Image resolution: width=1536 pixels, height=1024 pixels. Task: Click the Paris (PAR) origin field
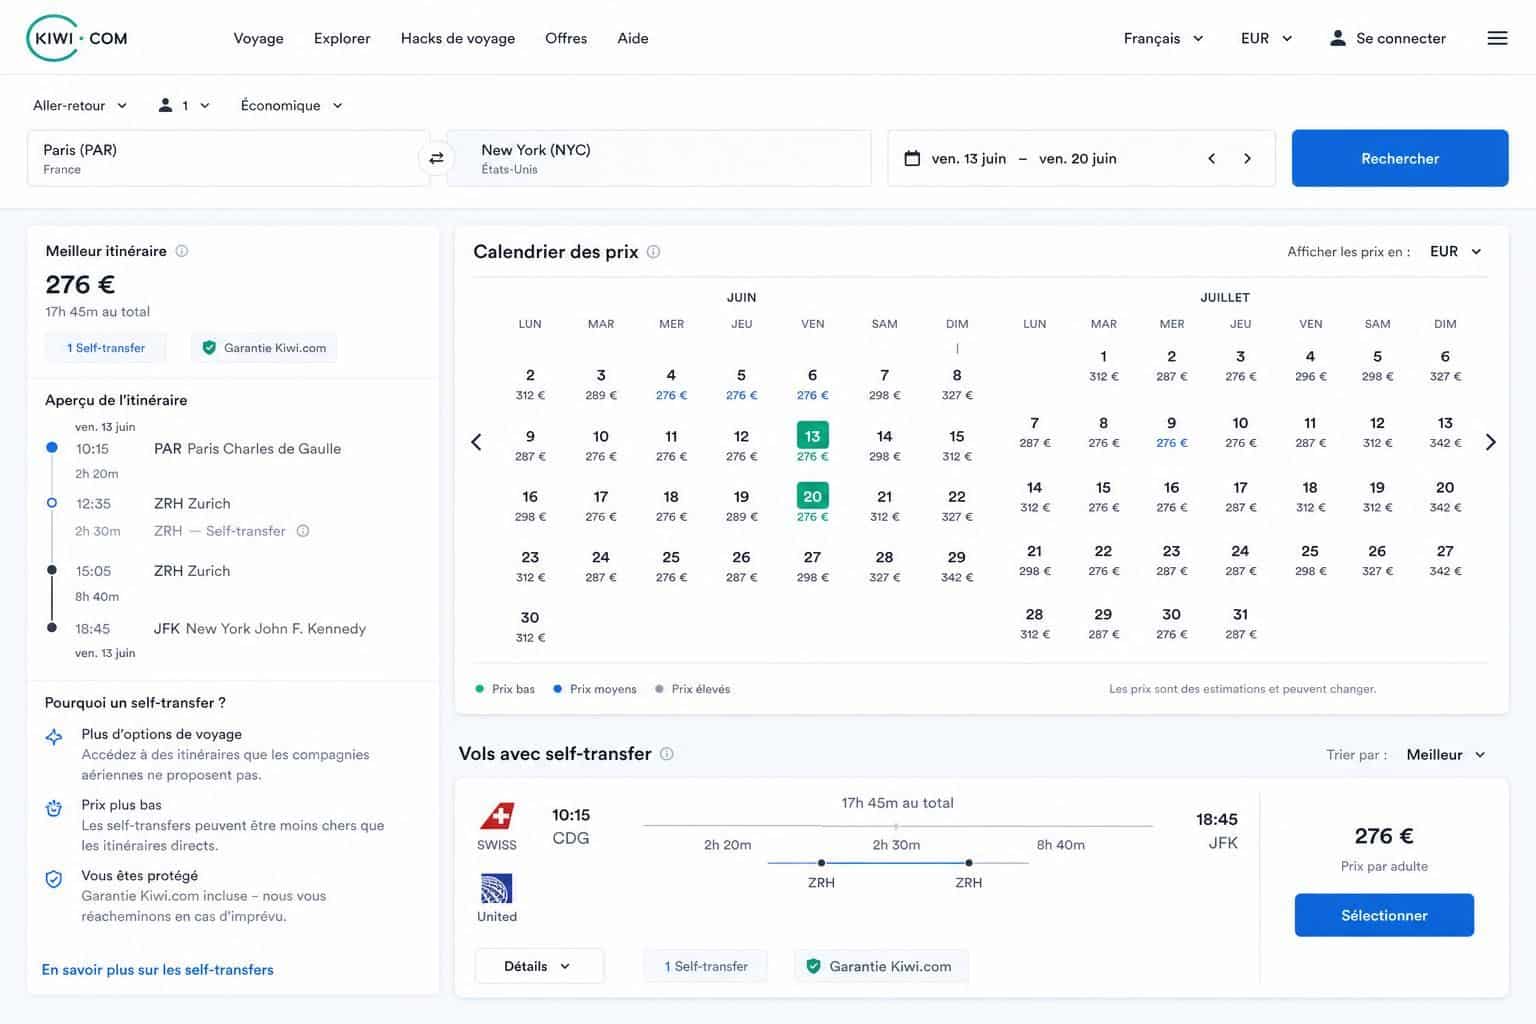click(228, 158)
